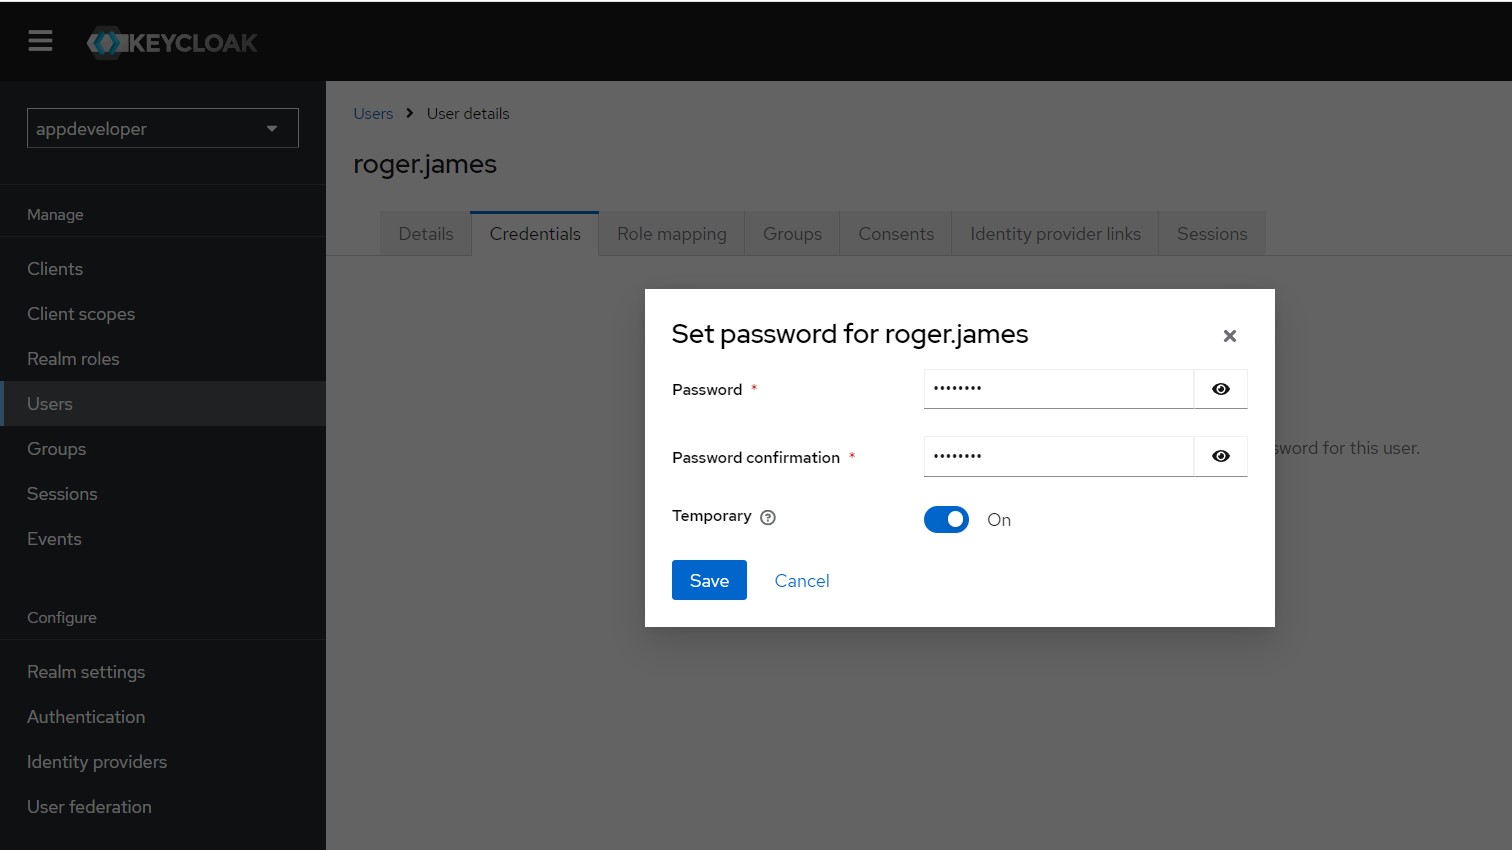The width and height of the screenshot is (1512, 850).
Task: Open the Role mapping tab
Action: coord(672,234)
